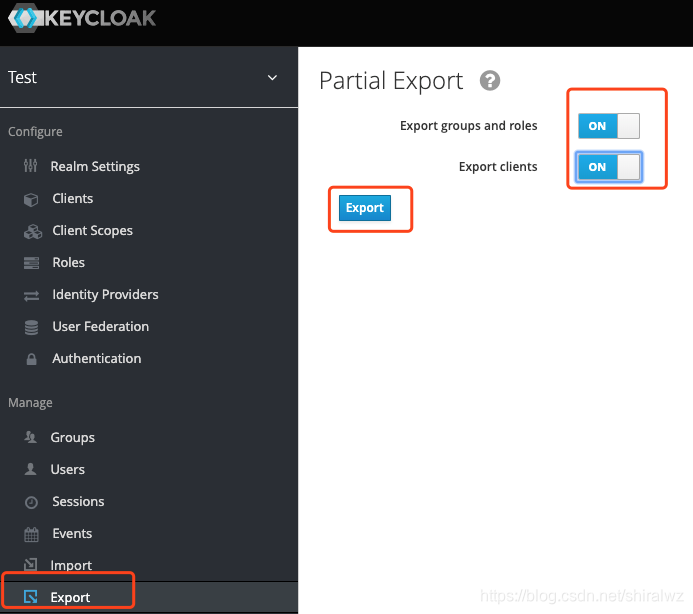Click the Configure section label
The height and width of the screenshot is (614, 693).
click(x=35, y=132)
